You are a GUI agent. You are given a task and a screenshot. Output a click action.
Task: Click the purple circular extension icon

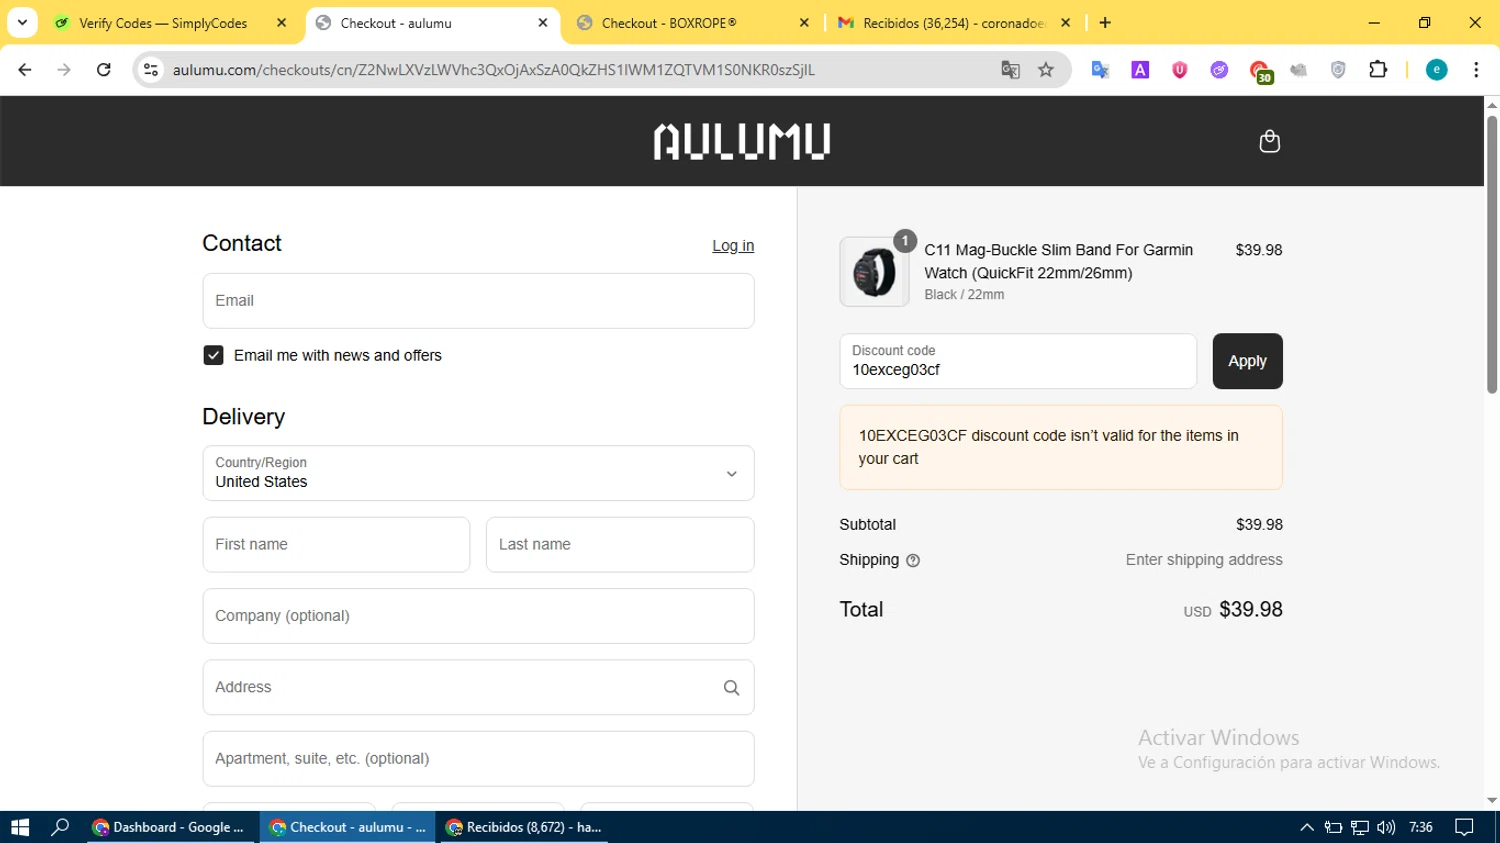pos(1219,69)
